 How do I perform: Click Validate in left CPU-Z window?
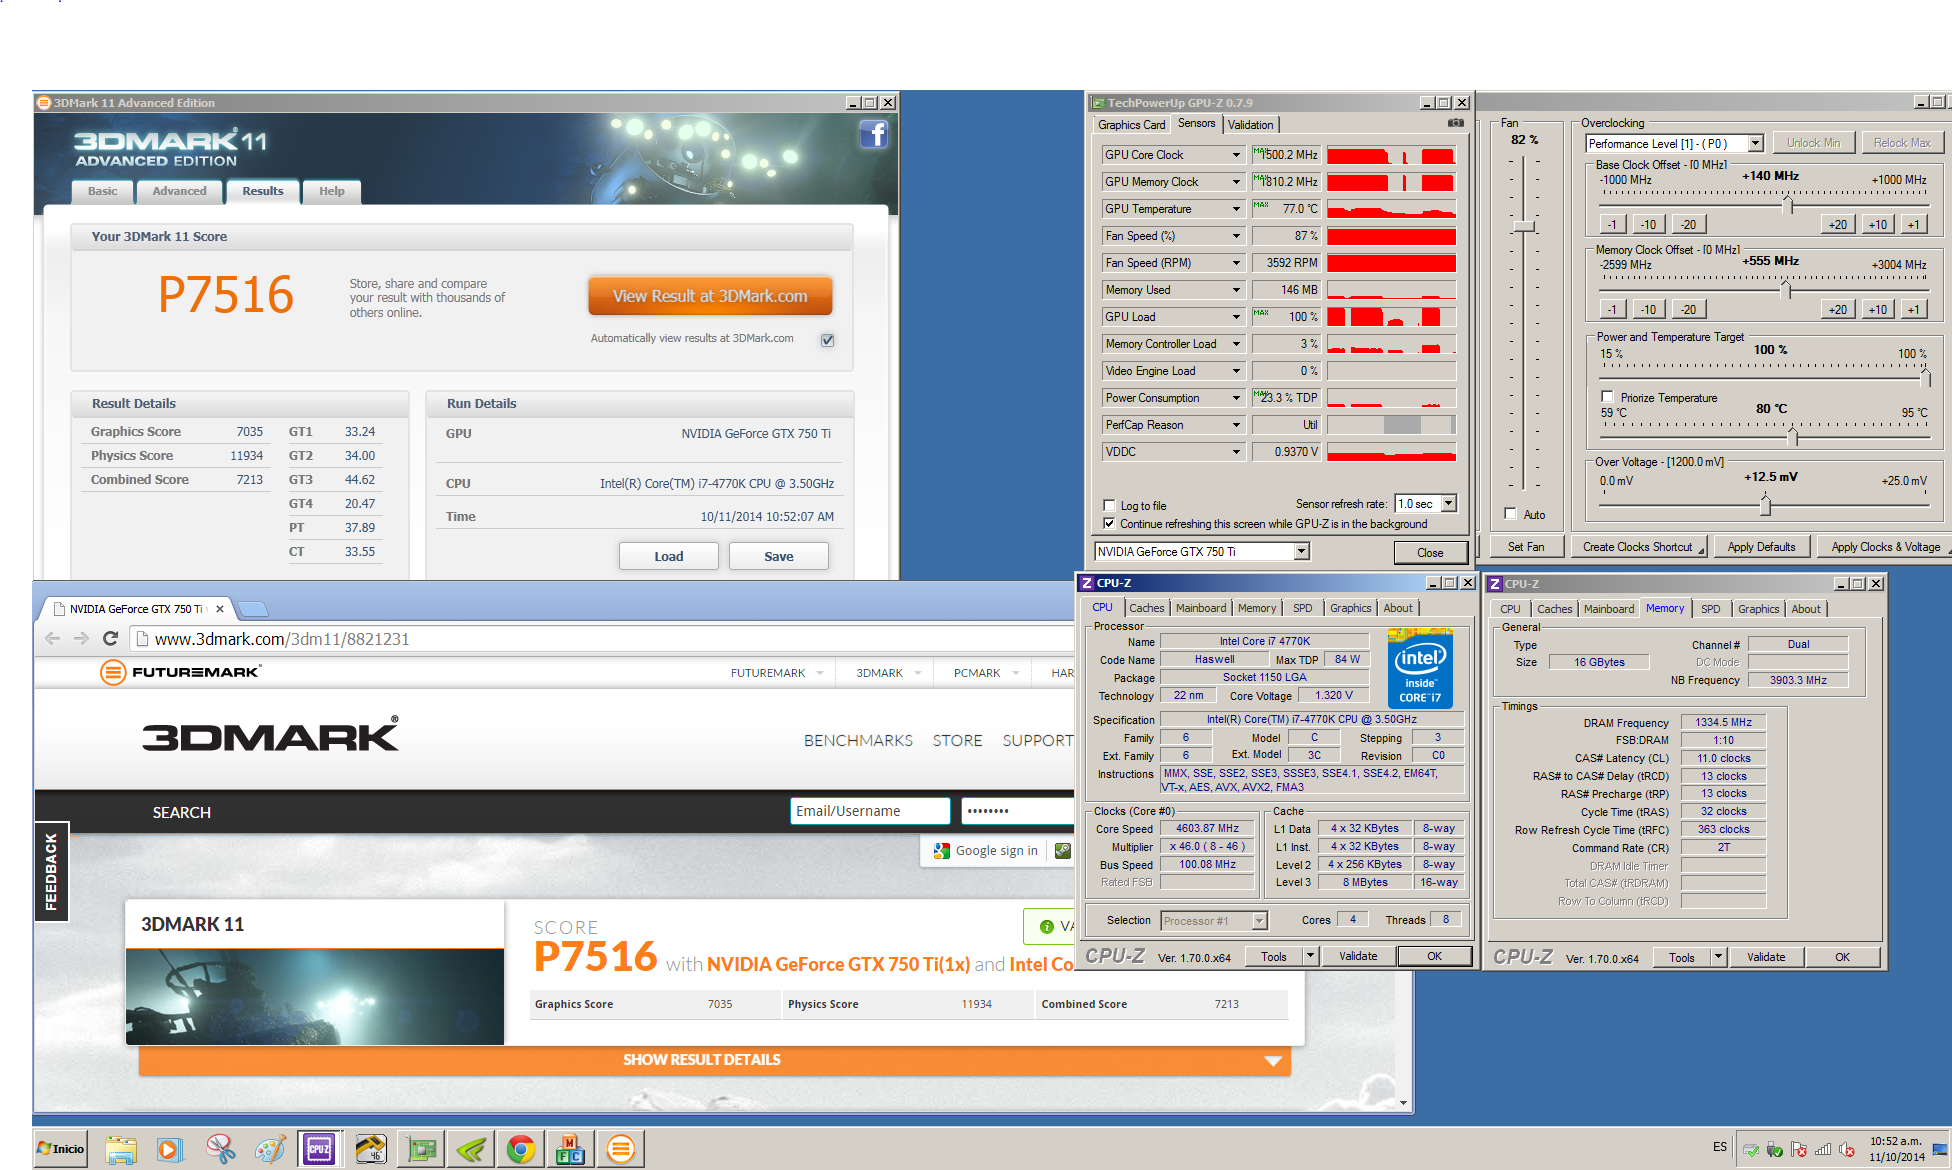click(1358, 956)
